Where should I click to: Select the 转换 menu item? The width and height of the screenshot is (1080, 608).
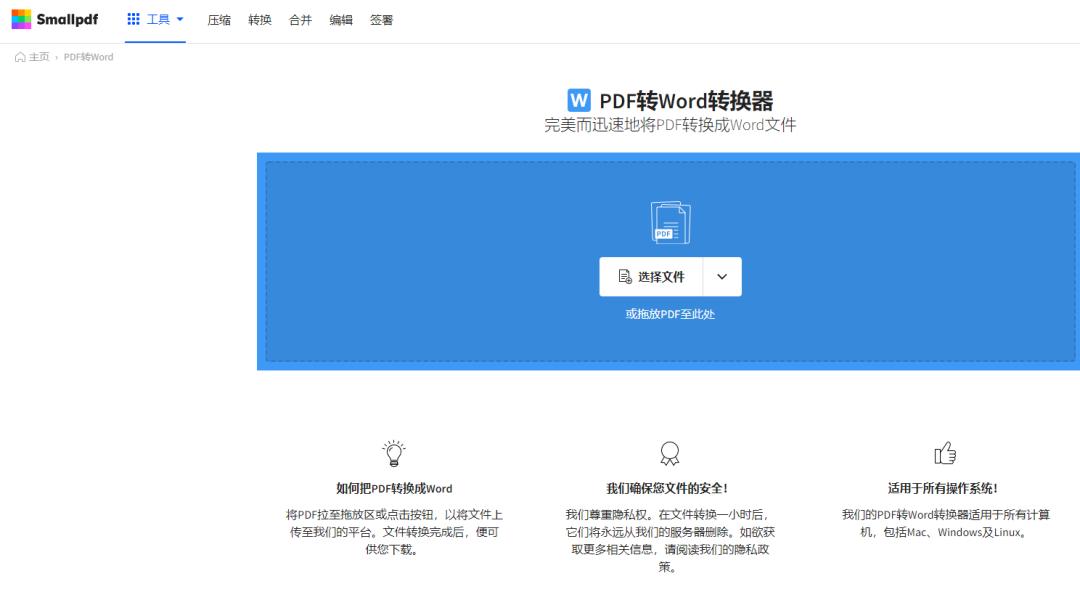[260, 19]
